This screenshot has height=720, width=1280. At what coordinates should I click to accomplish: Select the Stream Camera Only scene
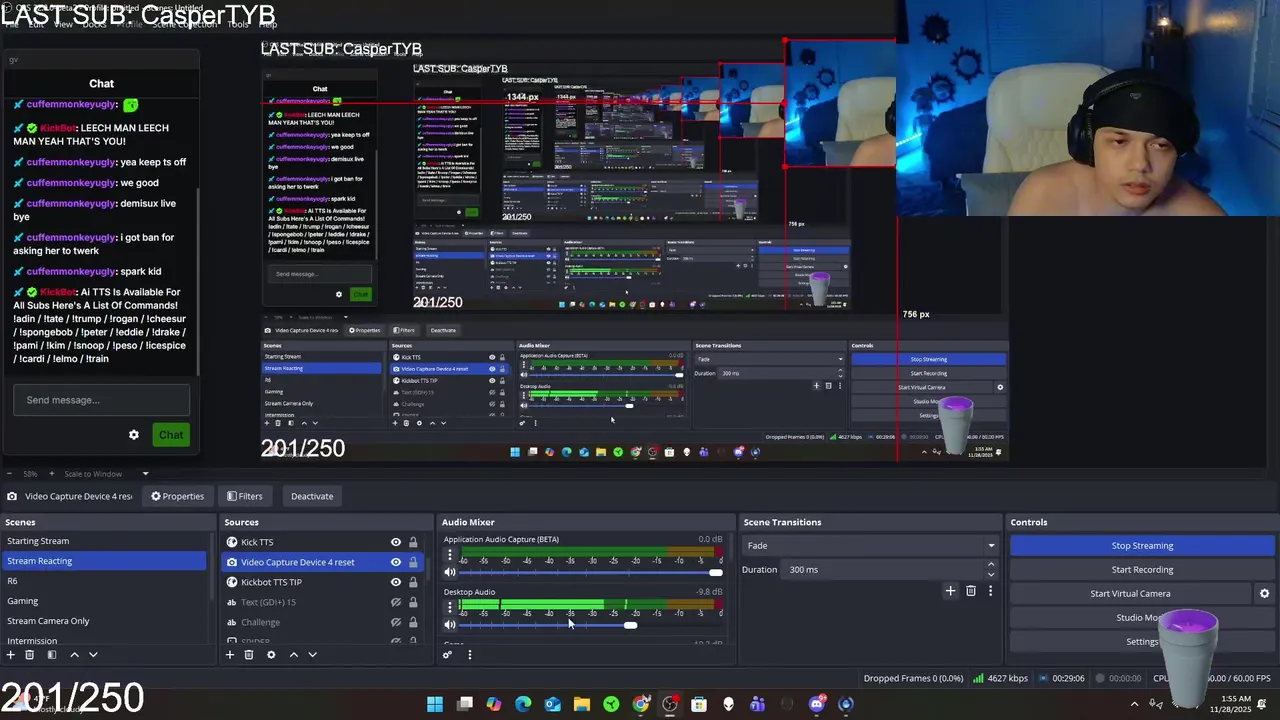tap(104, 621)
